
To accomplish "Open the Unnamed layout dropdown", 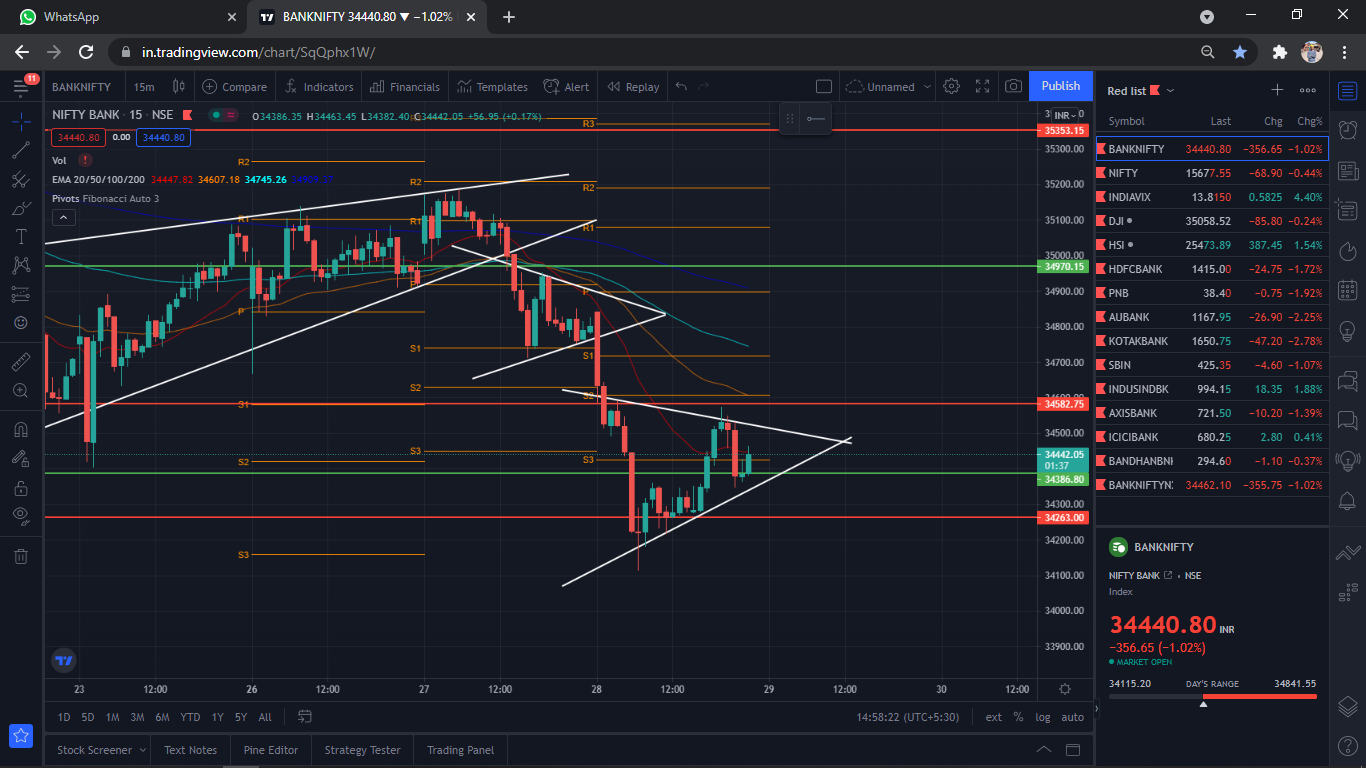I will [x=889, y=87].
